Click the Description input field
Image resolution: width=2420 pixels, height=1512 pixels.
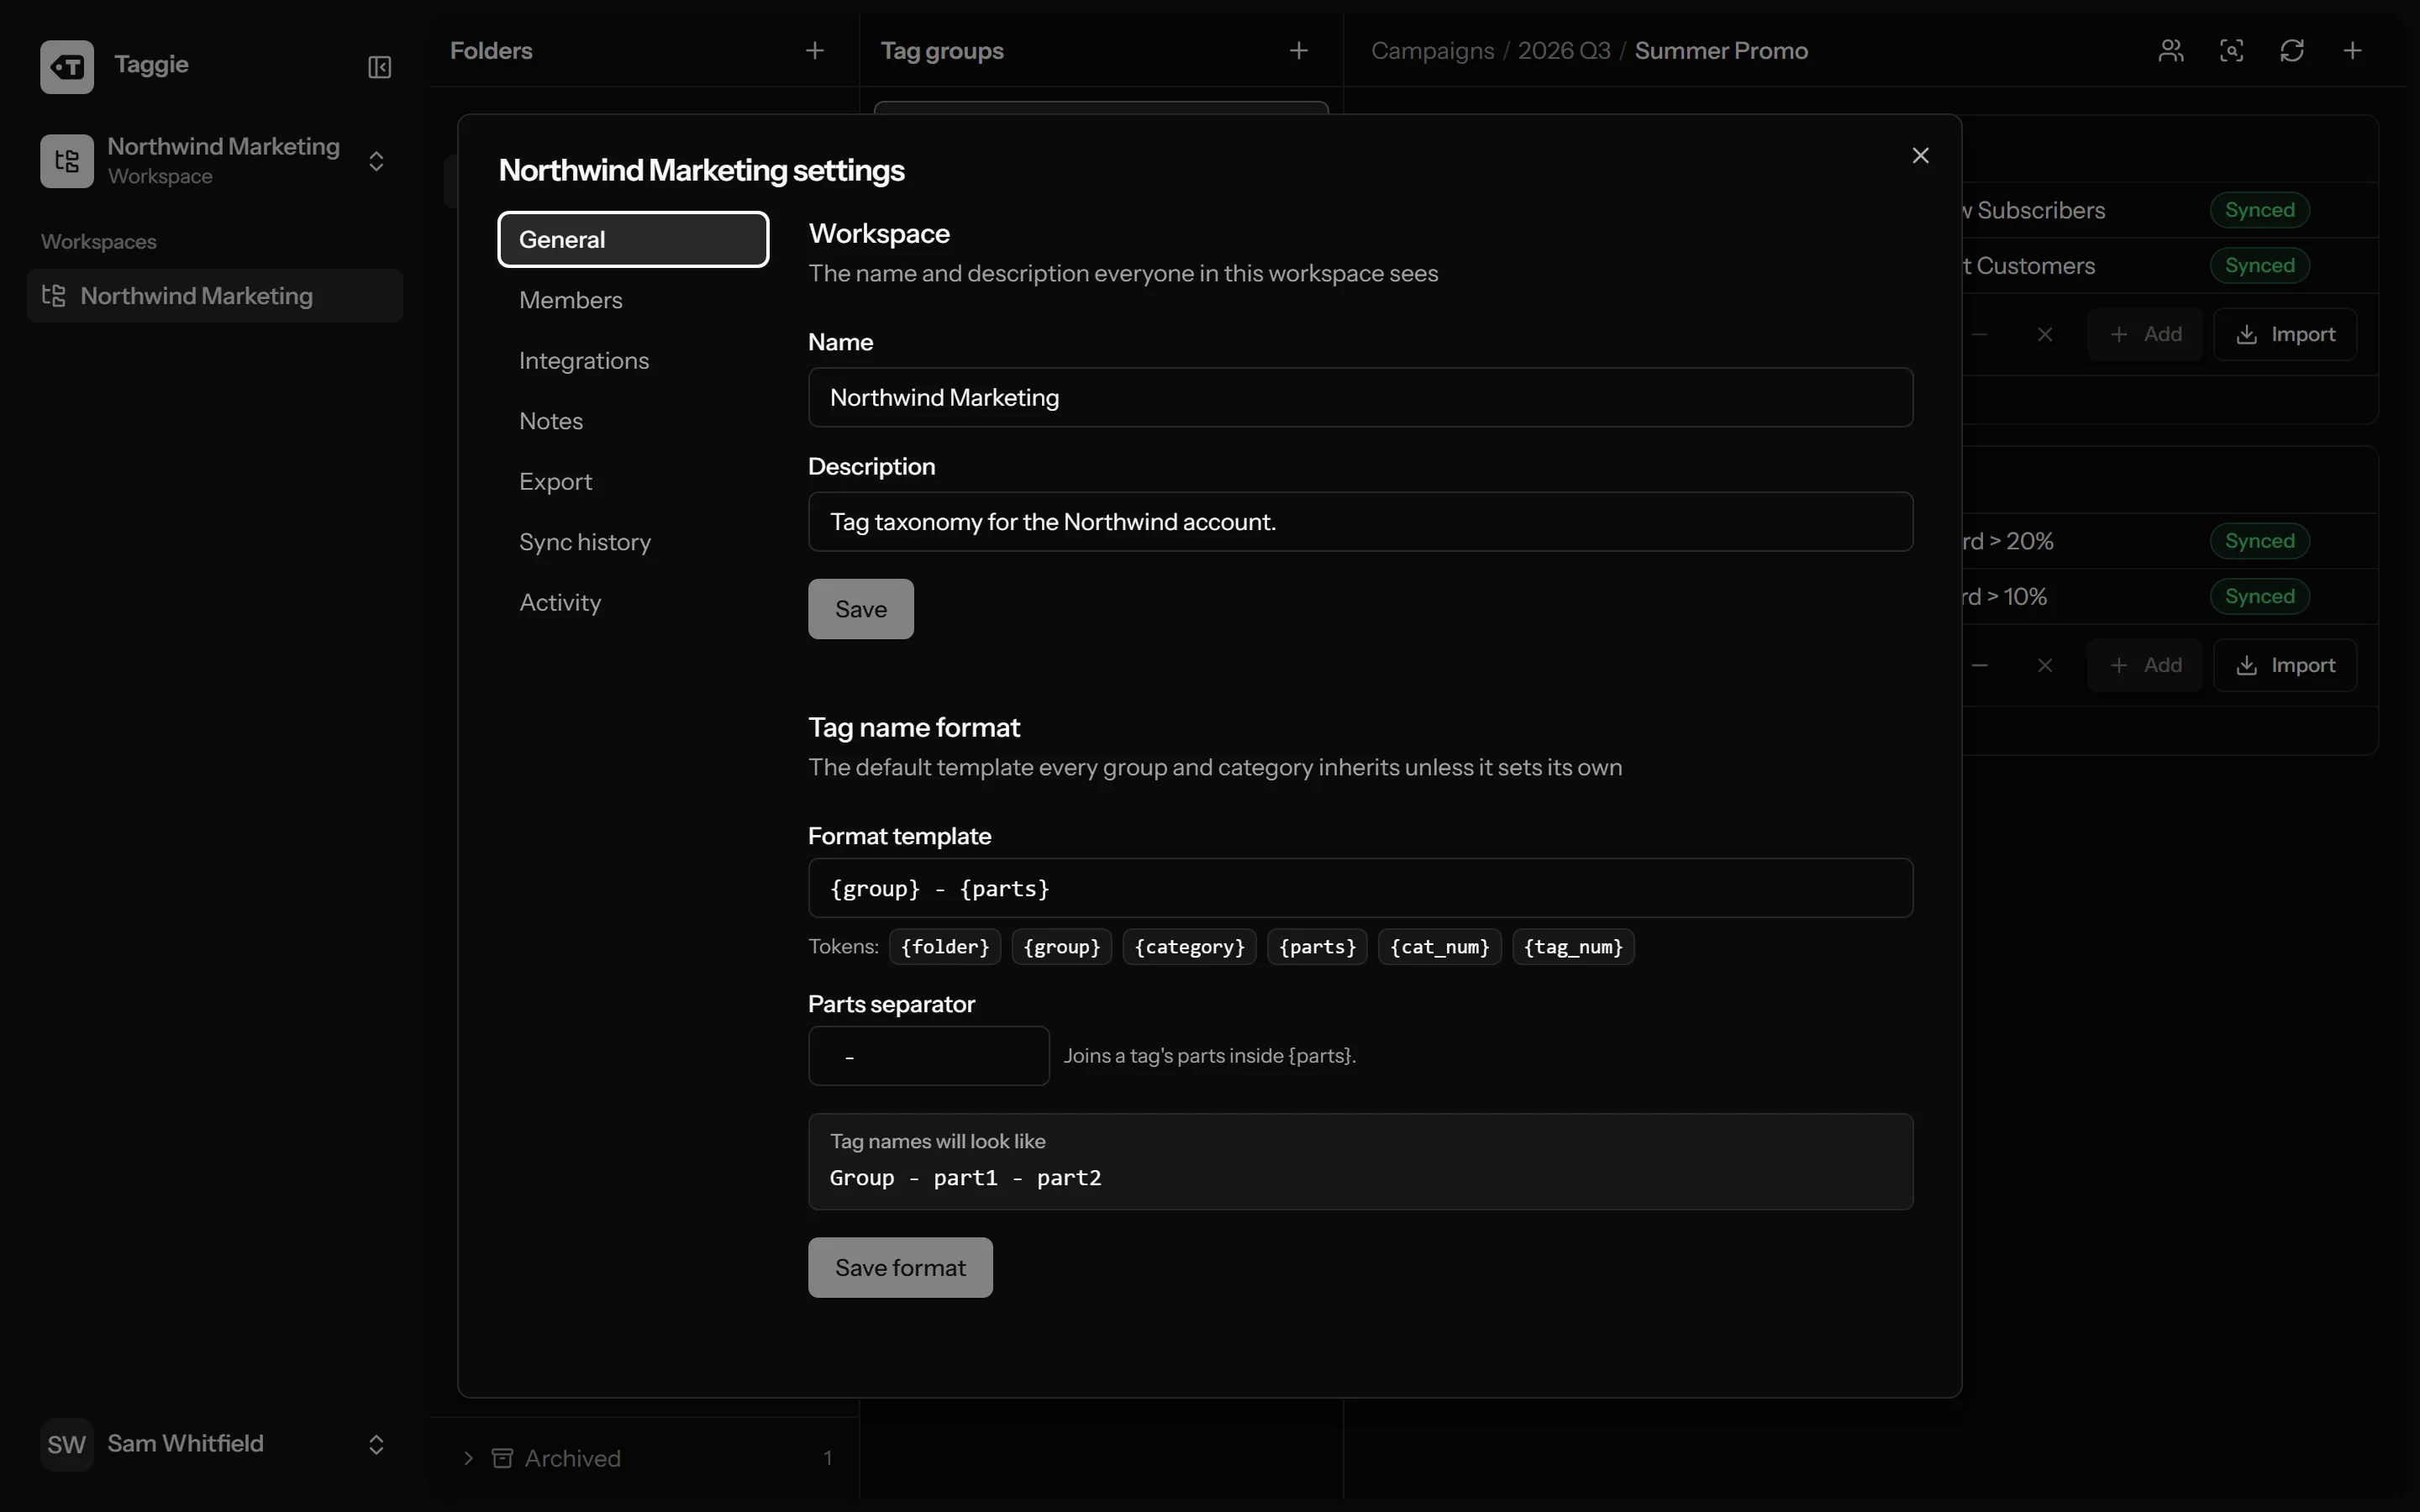[x=1360, y=522]
